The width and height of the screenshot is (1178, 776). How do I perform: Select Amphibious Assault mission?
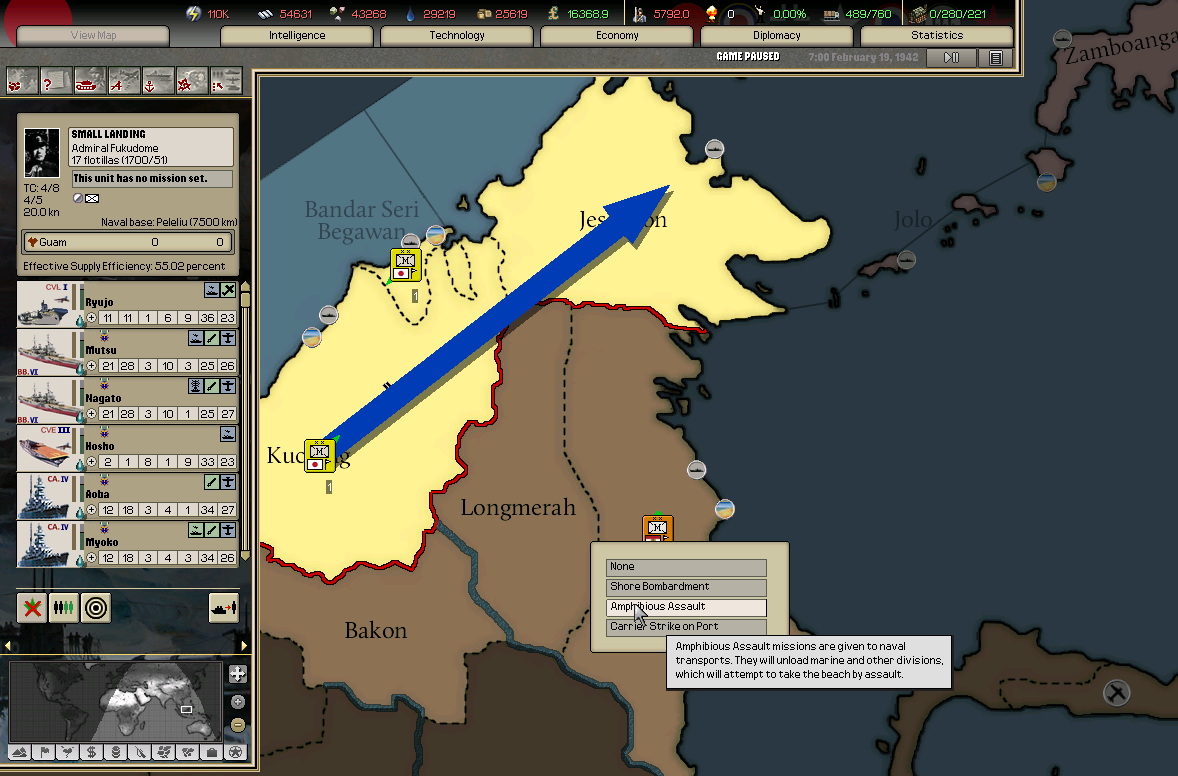(686, 607)
